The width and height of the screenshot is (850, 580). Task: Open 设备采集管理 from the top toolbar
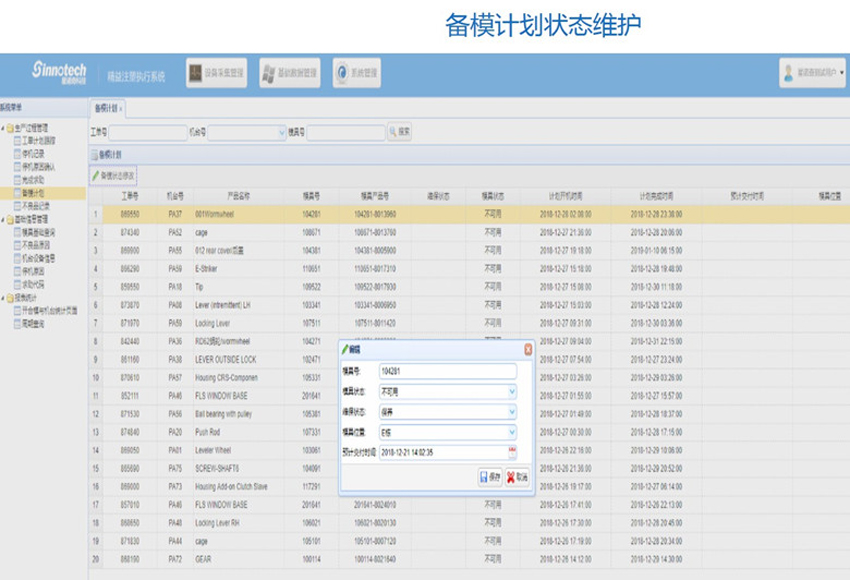(x=217, y=73)
